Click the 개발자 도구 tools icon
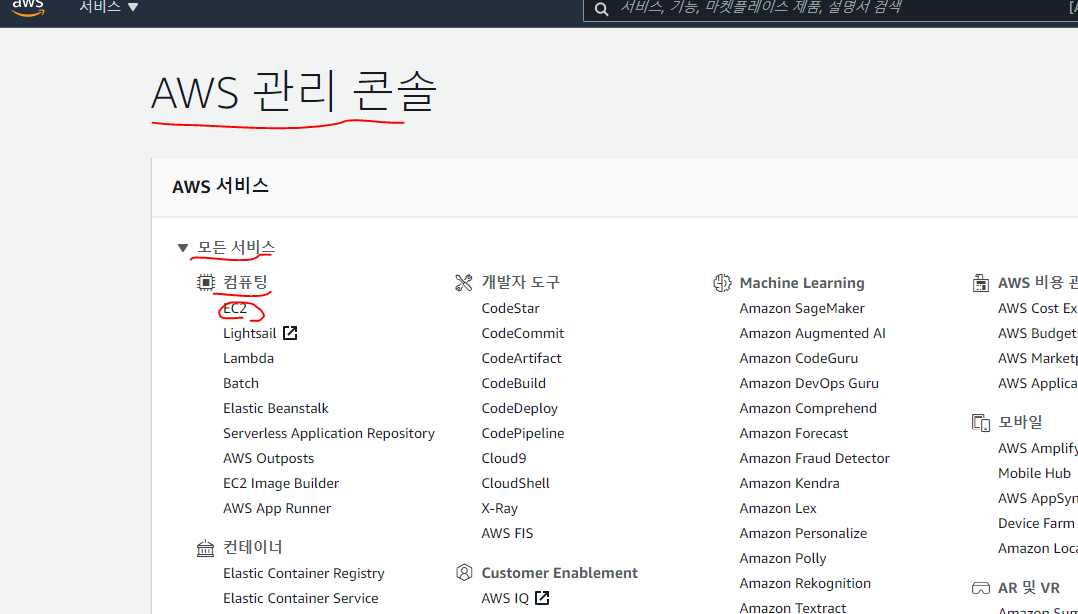 point(464,283)
